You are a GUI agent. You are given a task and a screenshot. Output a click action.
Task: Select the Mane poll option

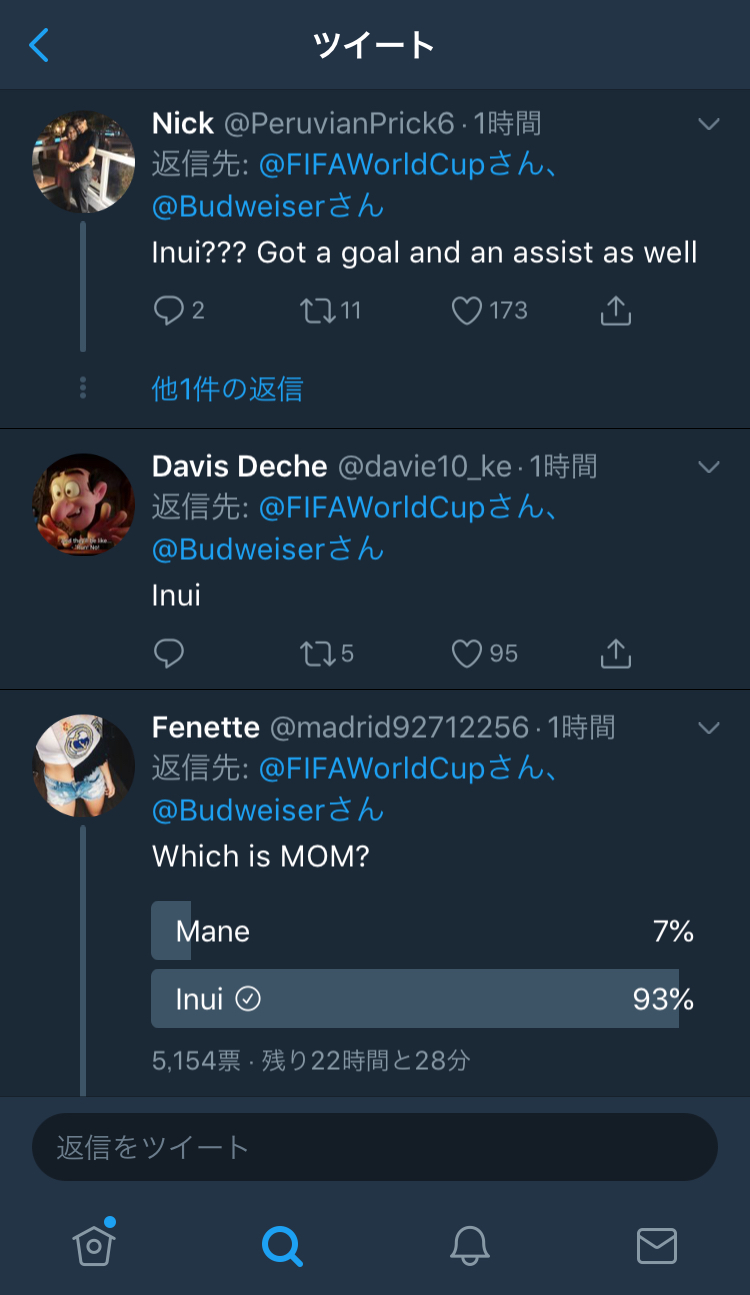point(415,931)
